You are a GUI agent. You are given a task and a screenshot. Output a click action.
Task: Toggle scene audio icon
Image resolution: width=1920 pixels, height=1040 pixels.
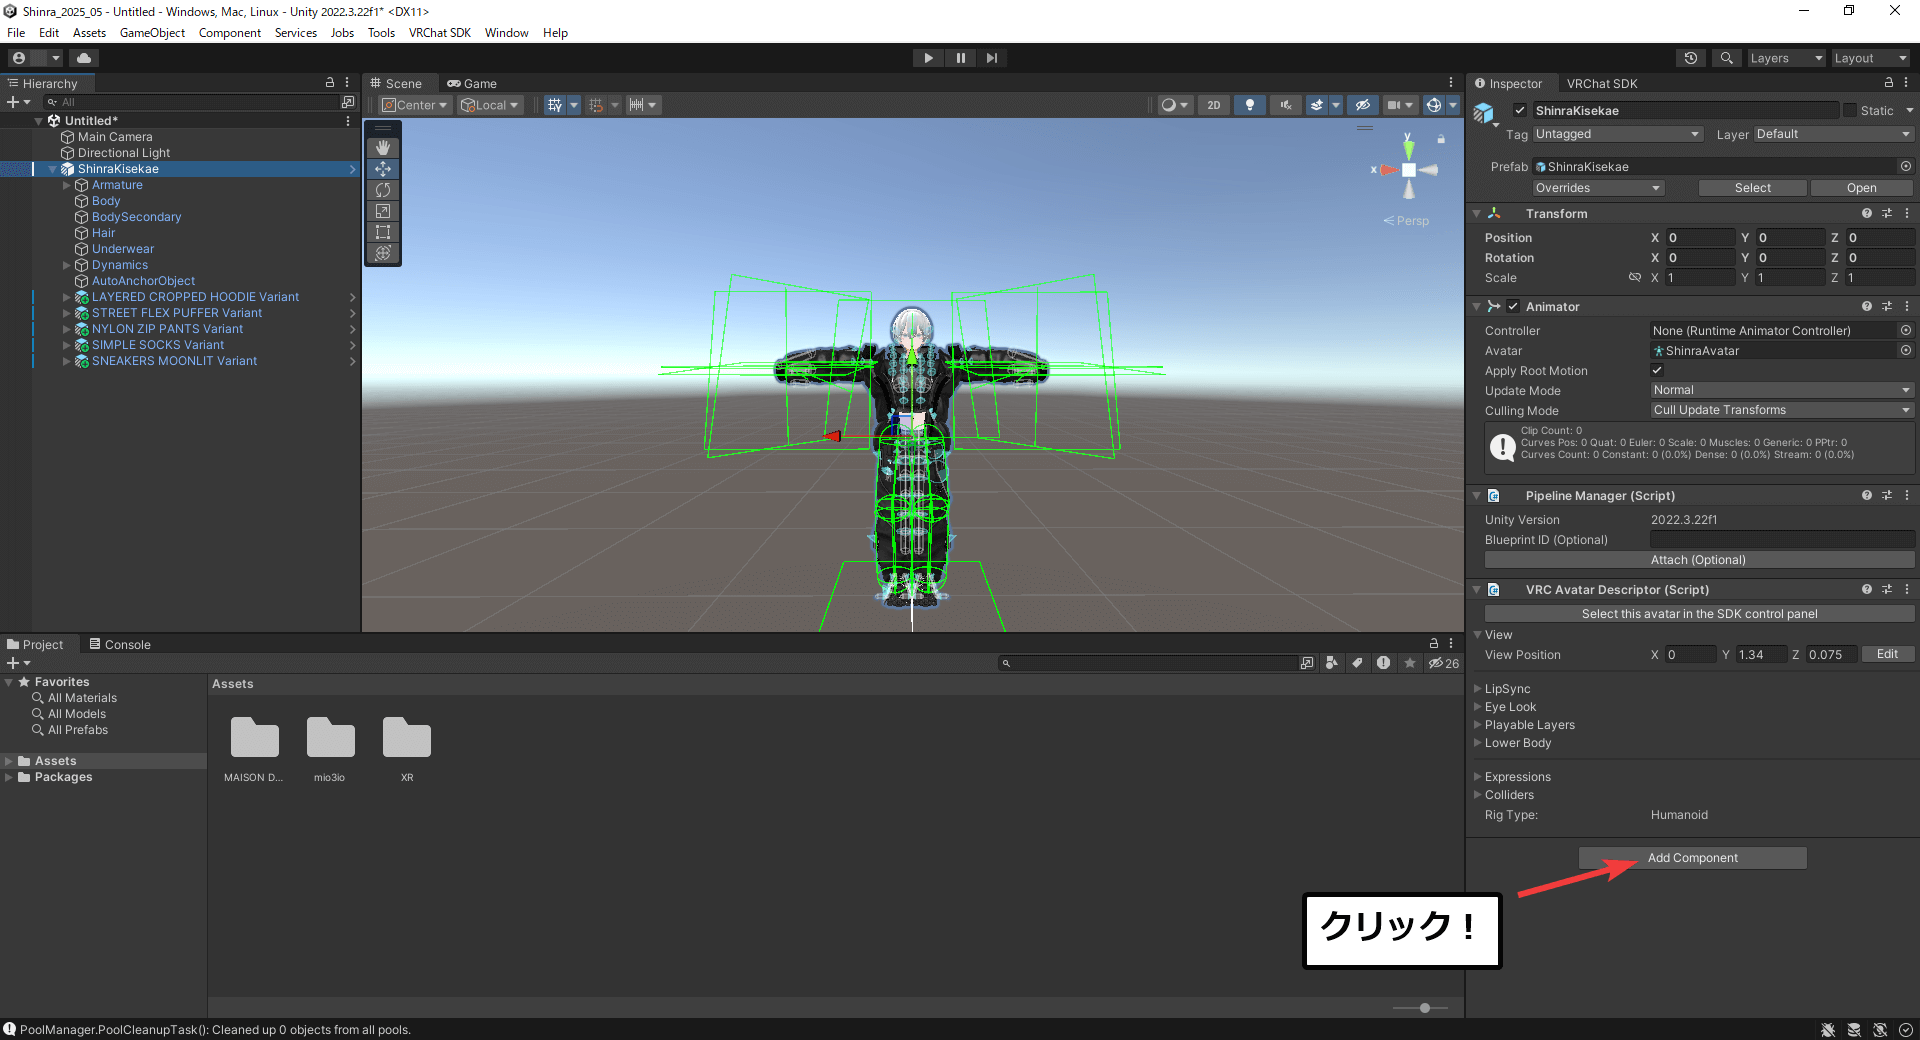[1286, 105]
